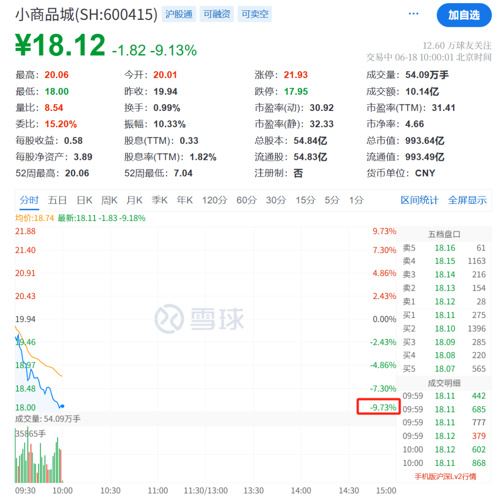Click the 今开 value 20.01
The image size is (500, 502).
tap(165, 75)
